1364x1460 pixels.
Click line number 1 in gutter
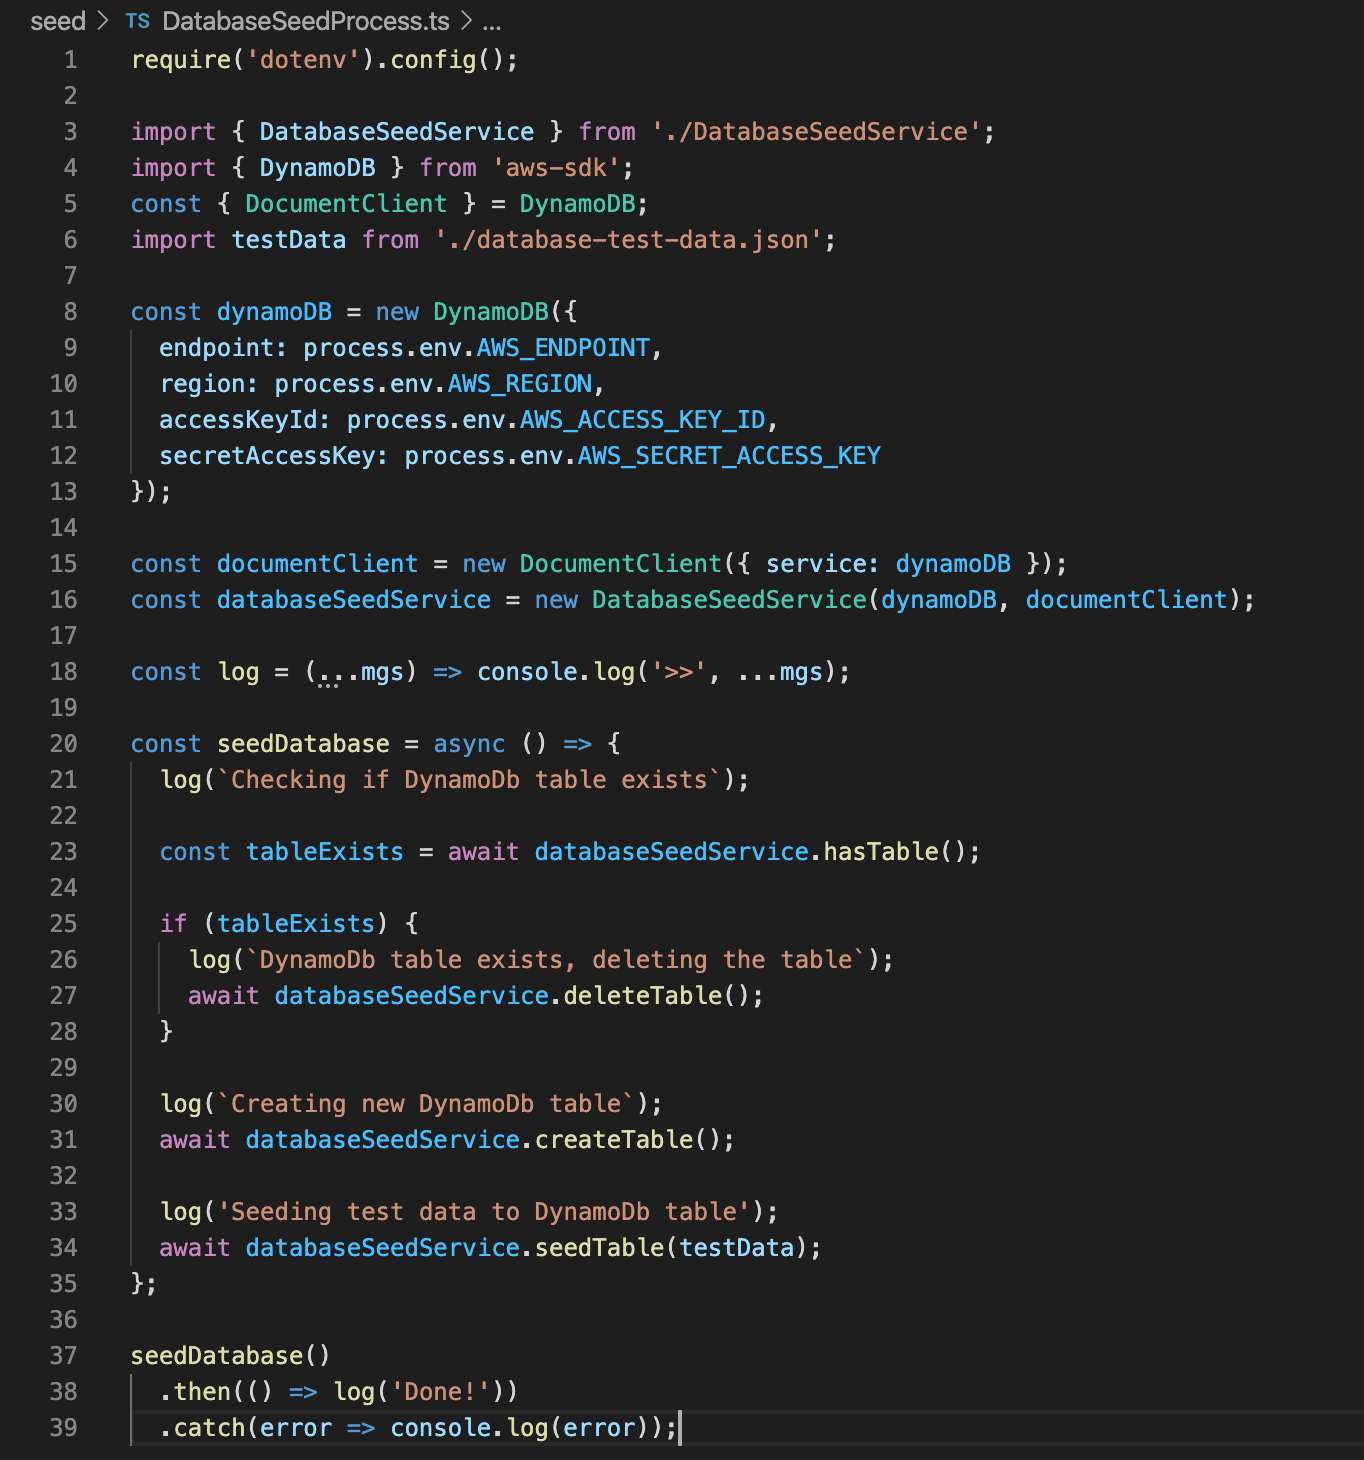click(x=70, y=60)
